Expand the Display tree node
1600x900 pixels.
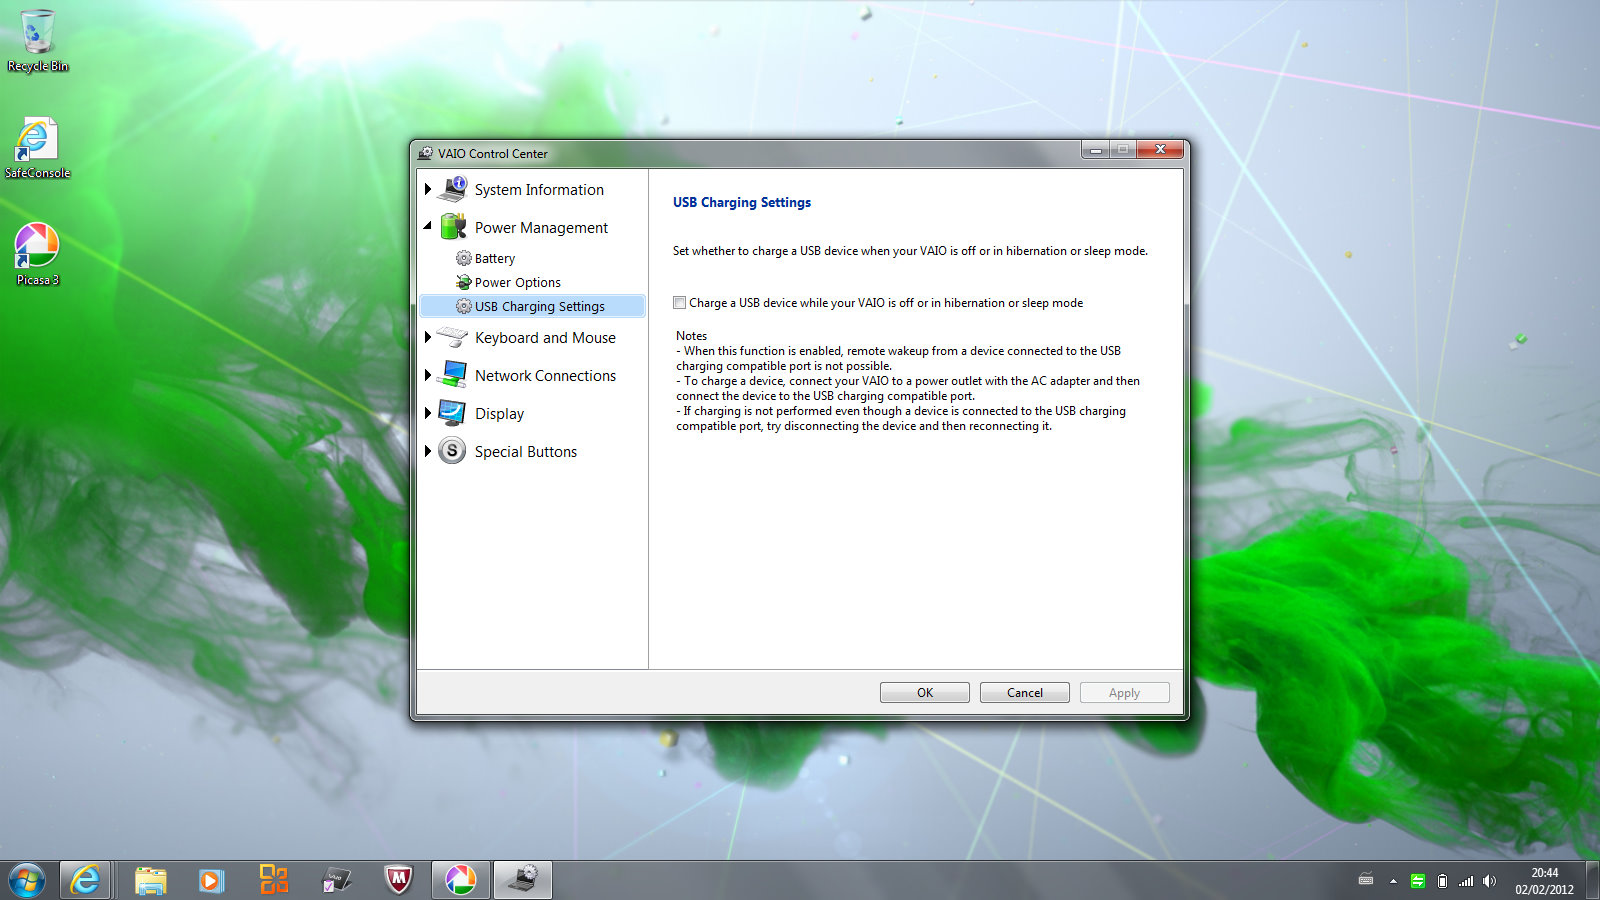tap(428, 413)
